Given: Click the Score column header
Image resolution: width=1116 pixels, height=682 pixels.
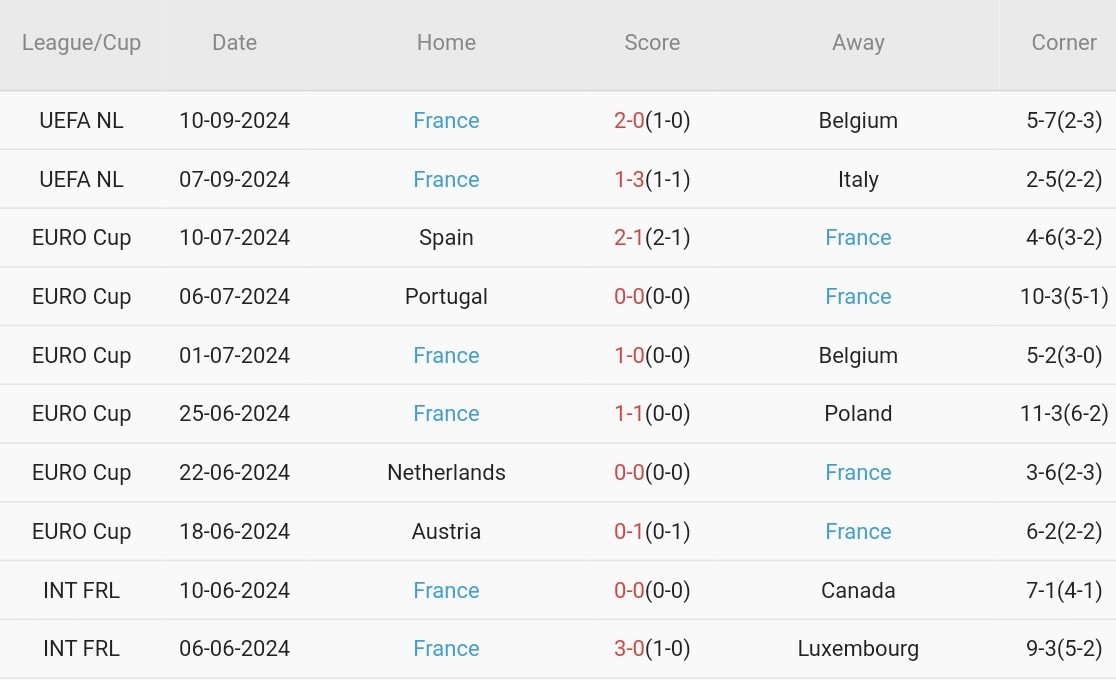Looking at the screenshot, I should 652,43.
